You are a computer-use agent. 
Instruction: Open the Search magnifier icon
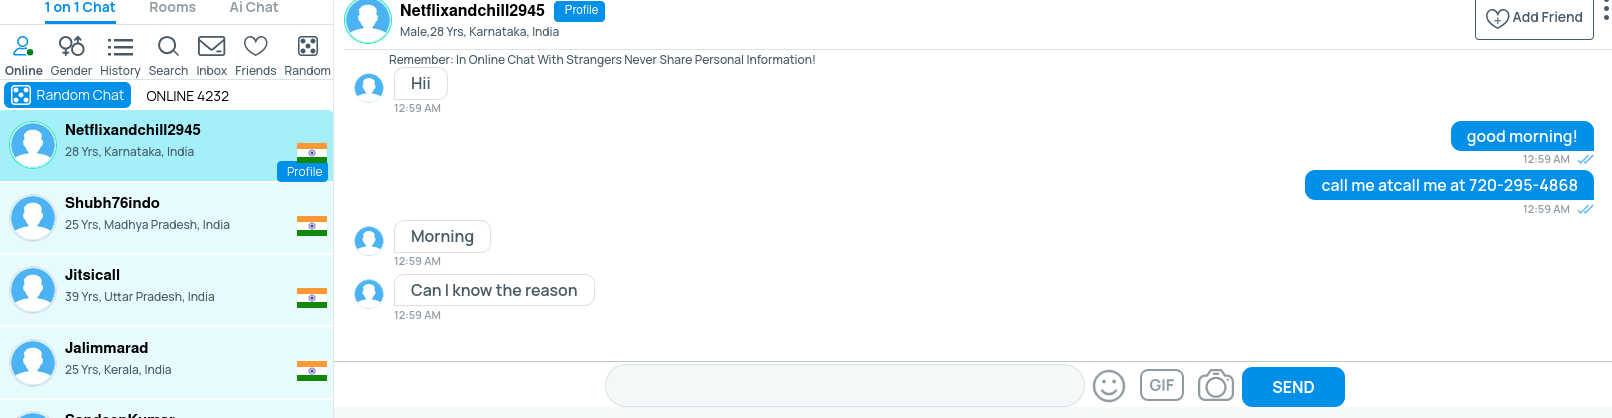[168, 46]
